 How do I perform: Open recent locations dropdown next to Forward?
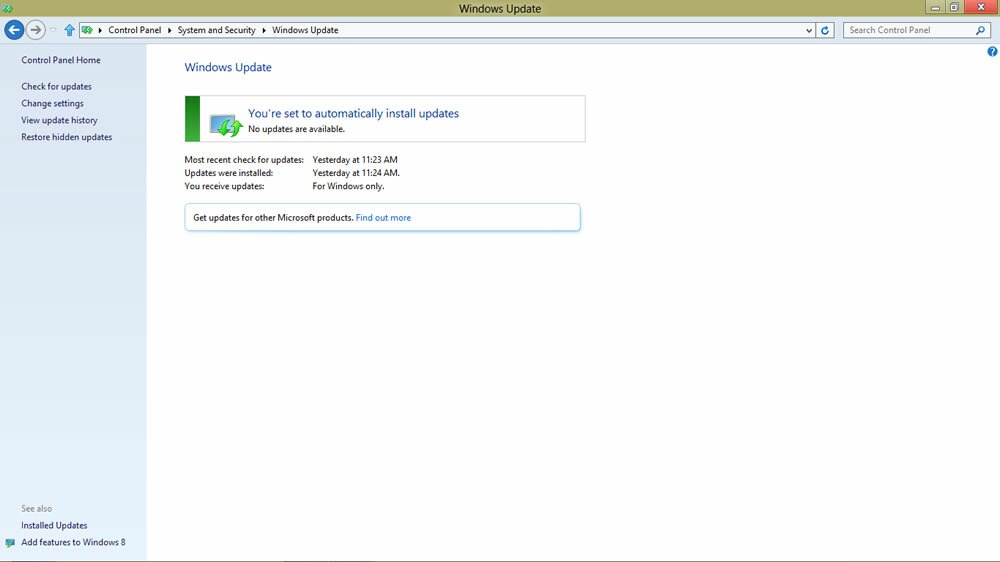[53, 30]
